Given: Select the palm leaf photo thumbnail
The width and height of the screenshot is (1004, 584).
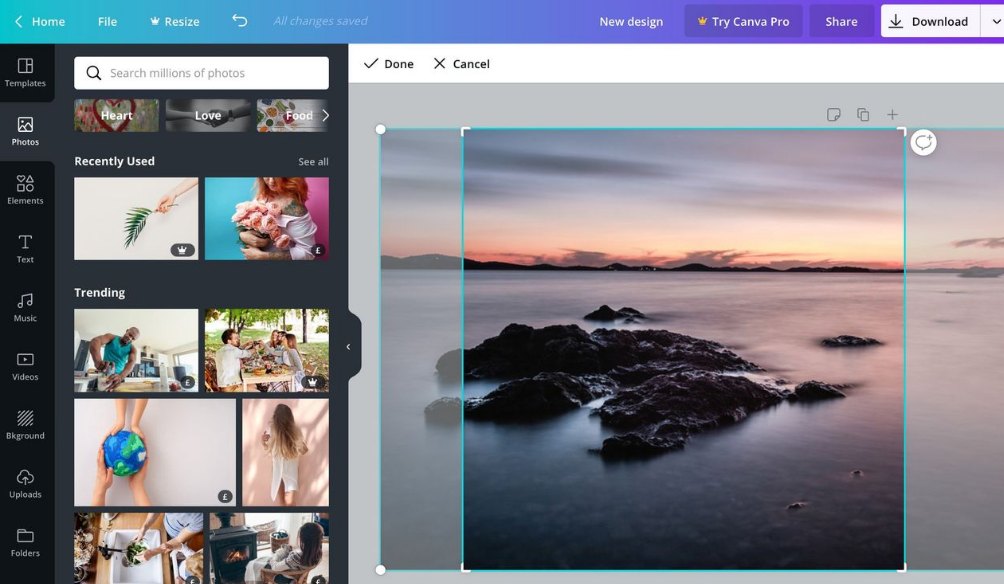Looking at the screenshot, I should (136, 218).
